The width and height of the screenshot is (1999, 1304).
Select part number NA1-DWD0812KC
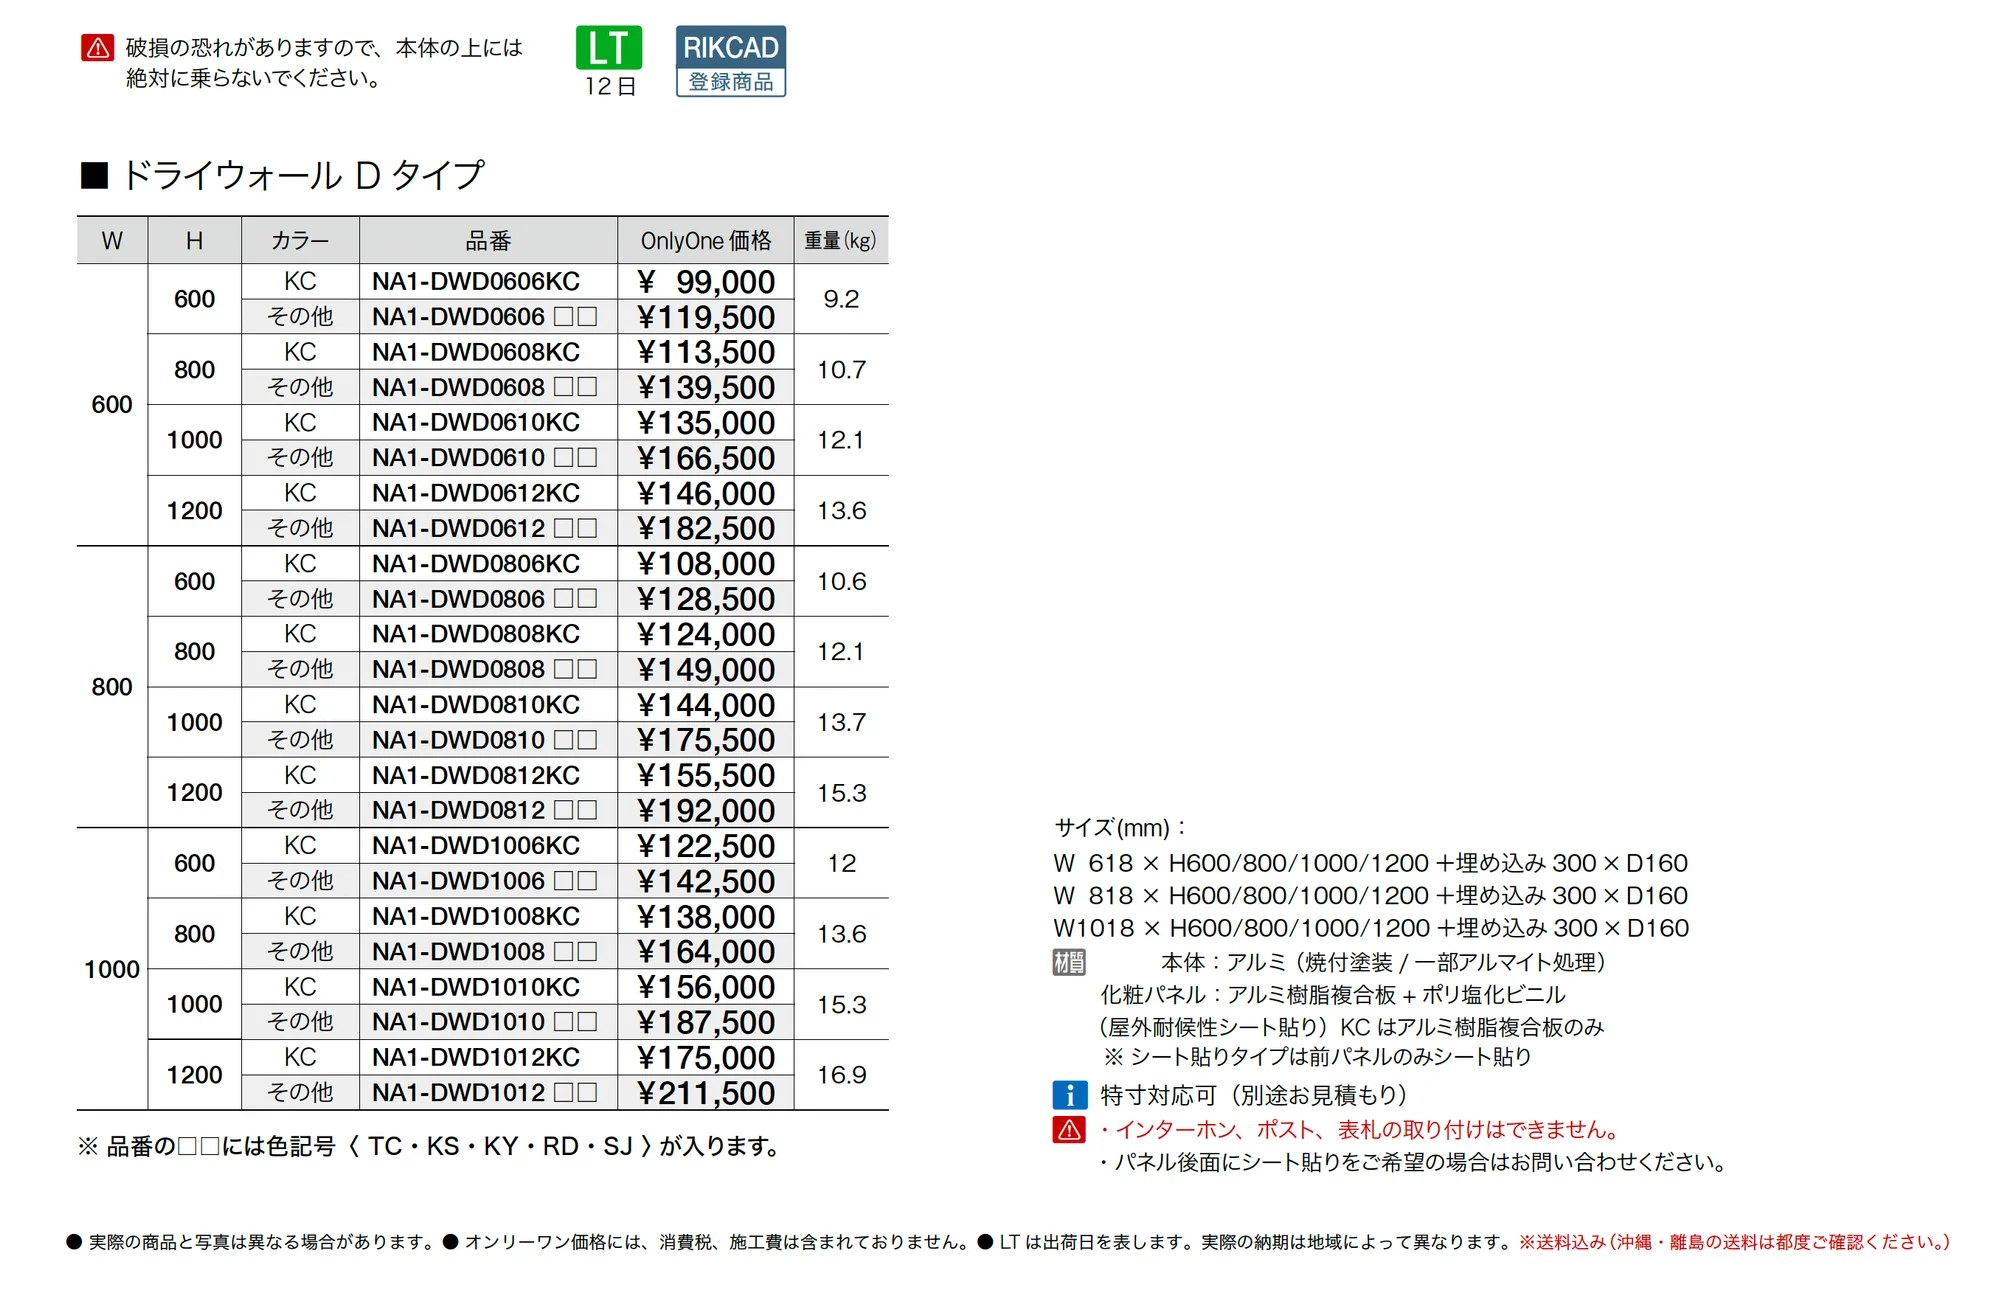[476, 775]
